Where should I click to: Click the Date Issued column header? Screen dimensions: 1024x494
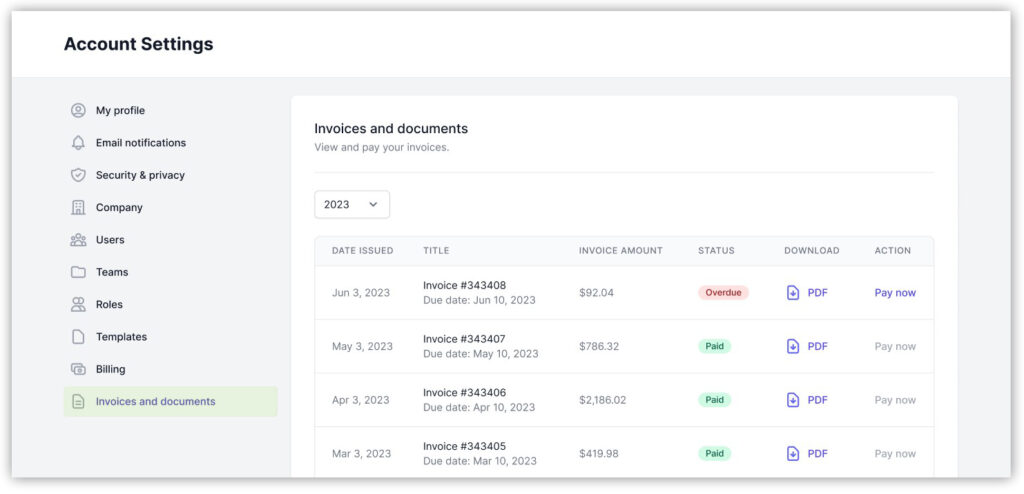pos(362,251)
